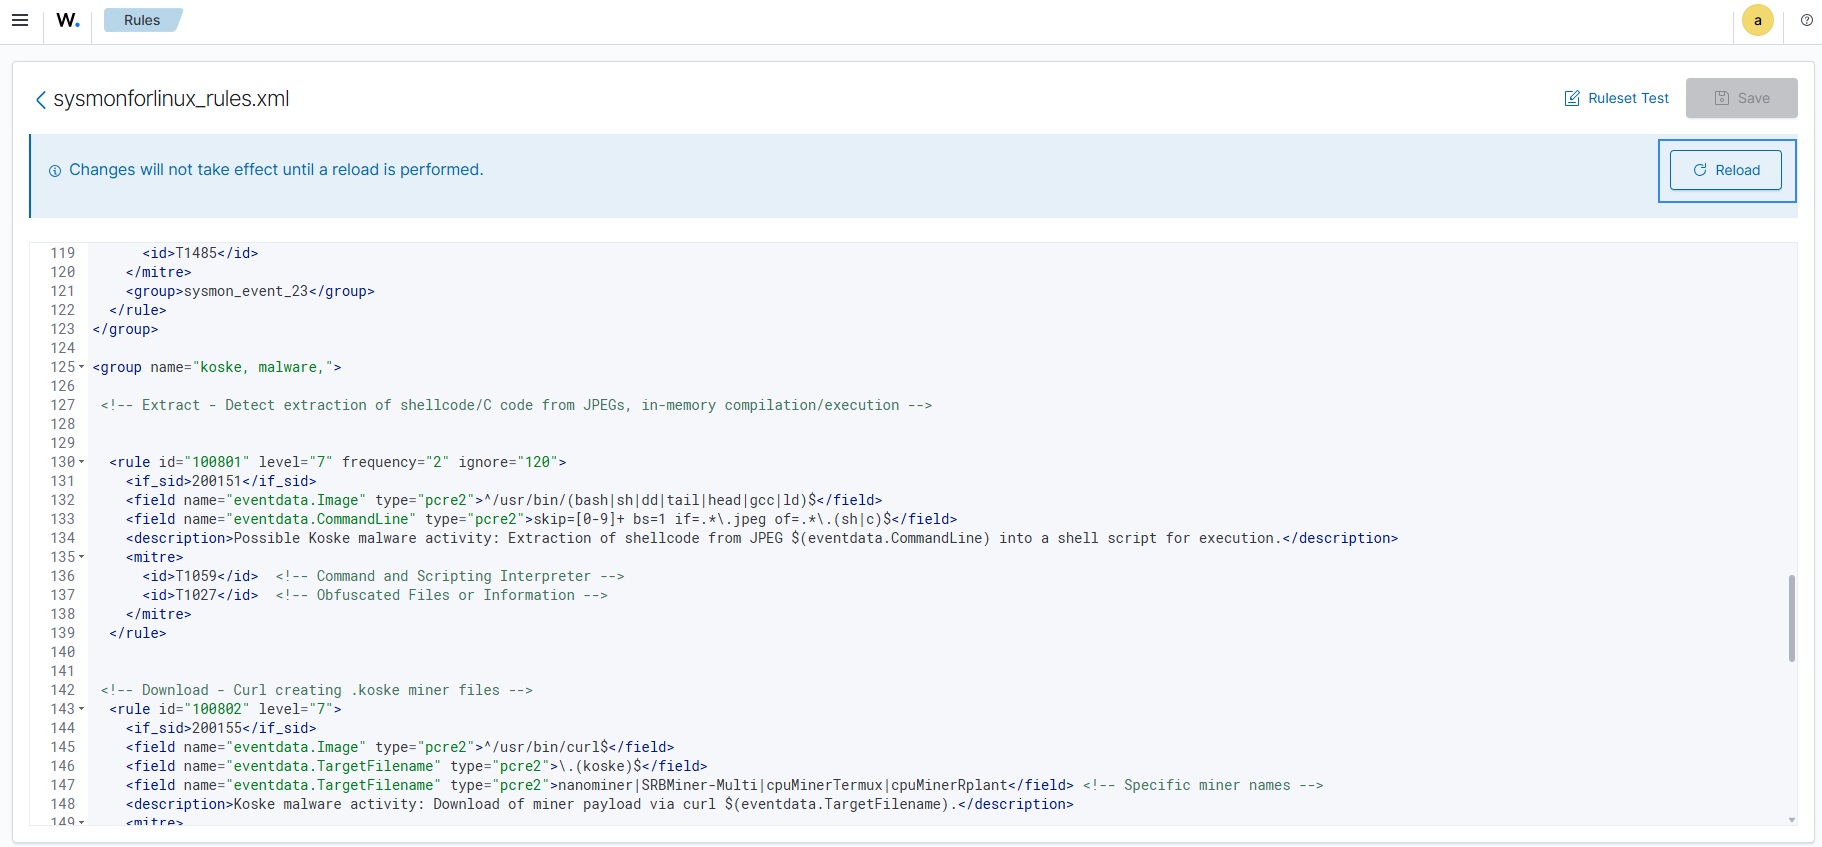The image size is (1822, 847).
Task: Click the \.(koske)$ TargetFilename line
Action: click(416, 766)
